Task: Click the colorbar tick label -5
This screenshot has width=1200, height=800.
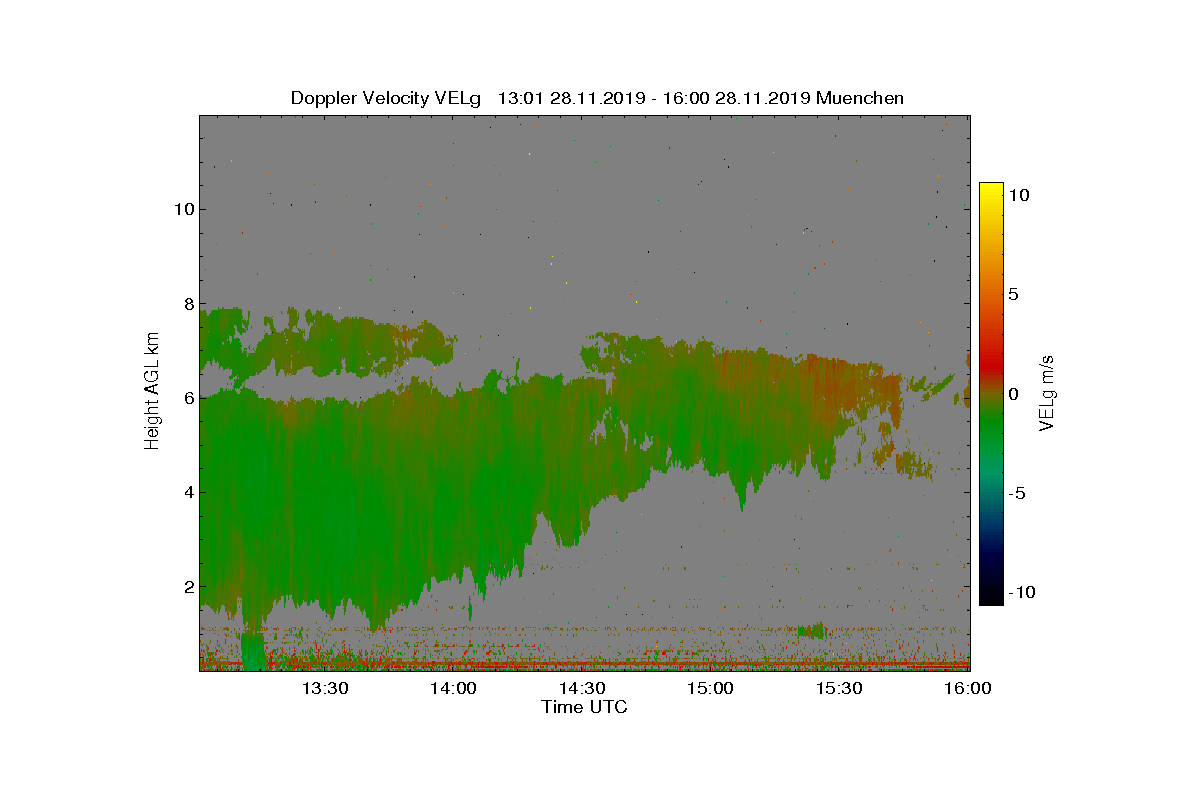Action: 1015,492
